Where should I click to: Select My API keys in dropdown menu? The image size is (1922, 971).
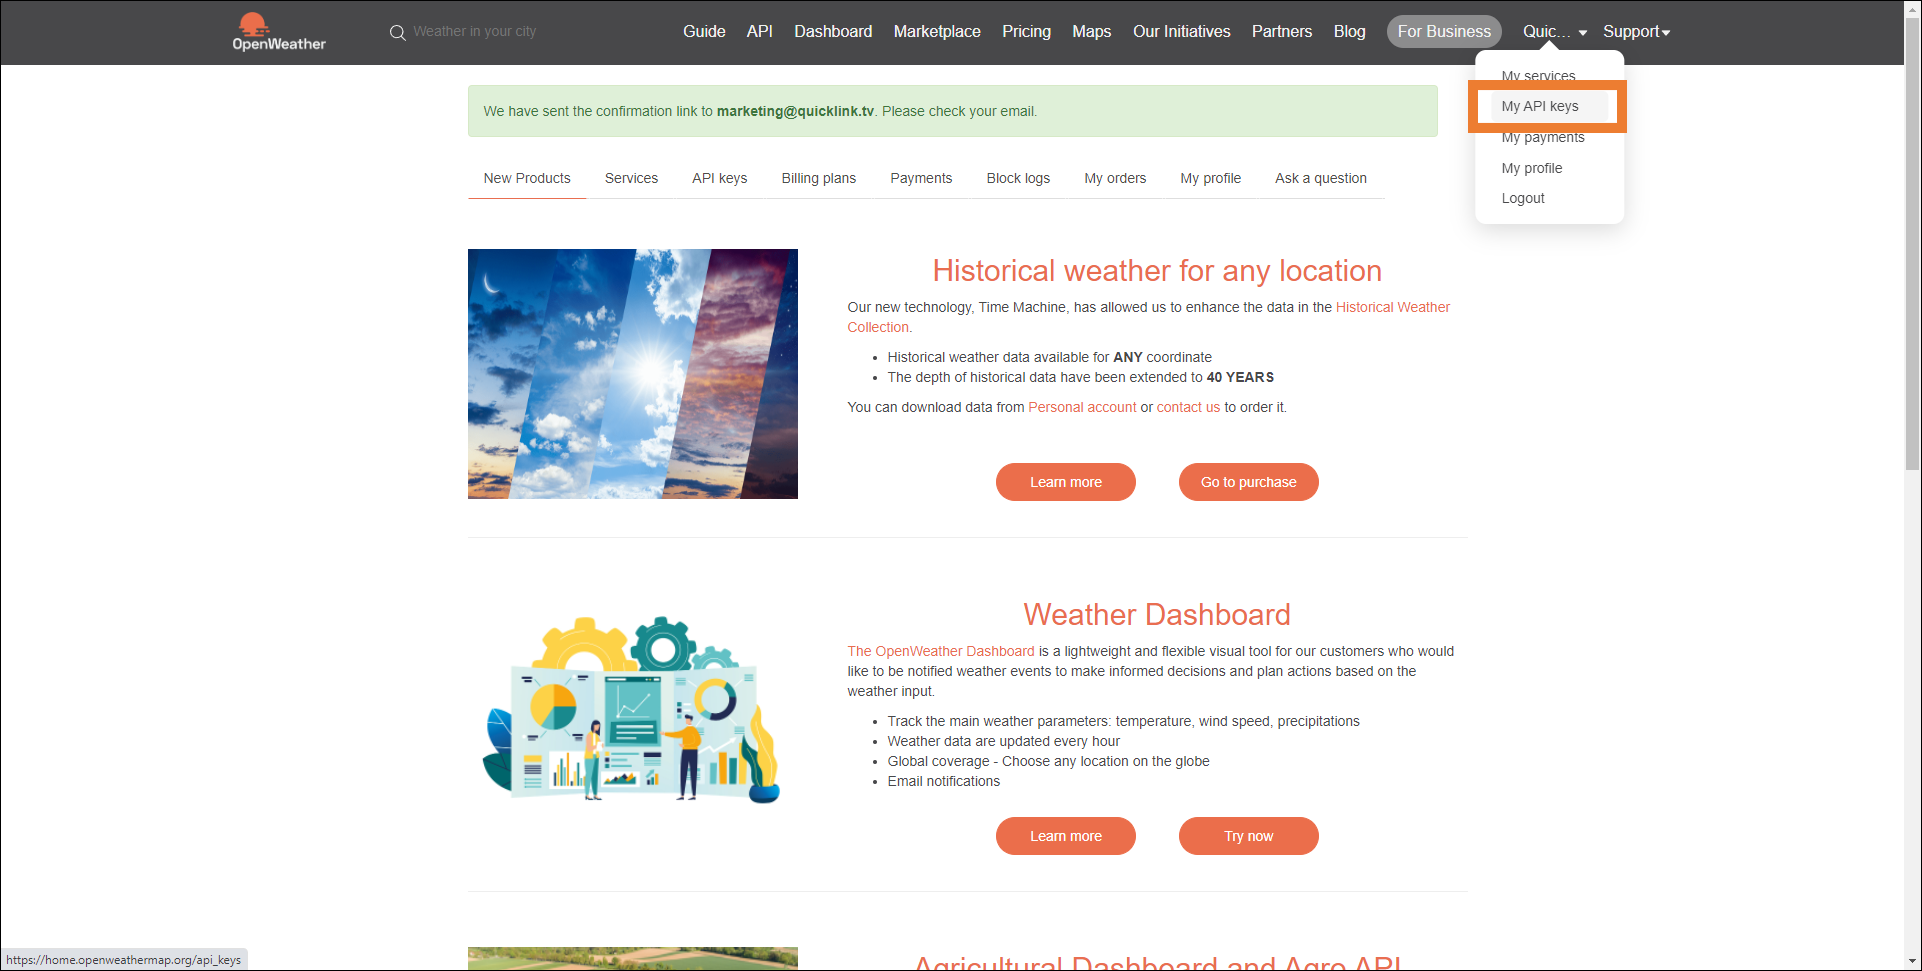click(x=1540, y=106)
